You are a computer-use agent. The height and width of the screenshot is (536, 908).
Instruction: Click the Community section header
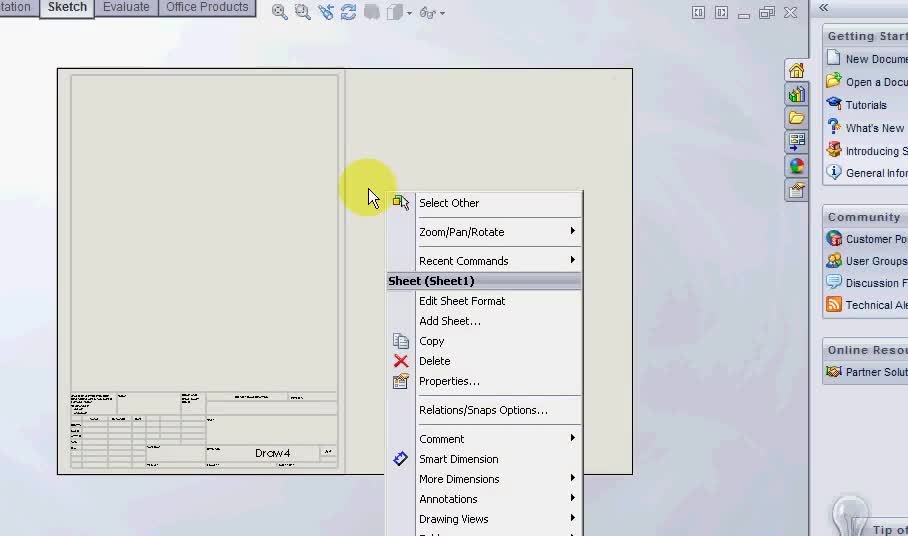[867, 217]
